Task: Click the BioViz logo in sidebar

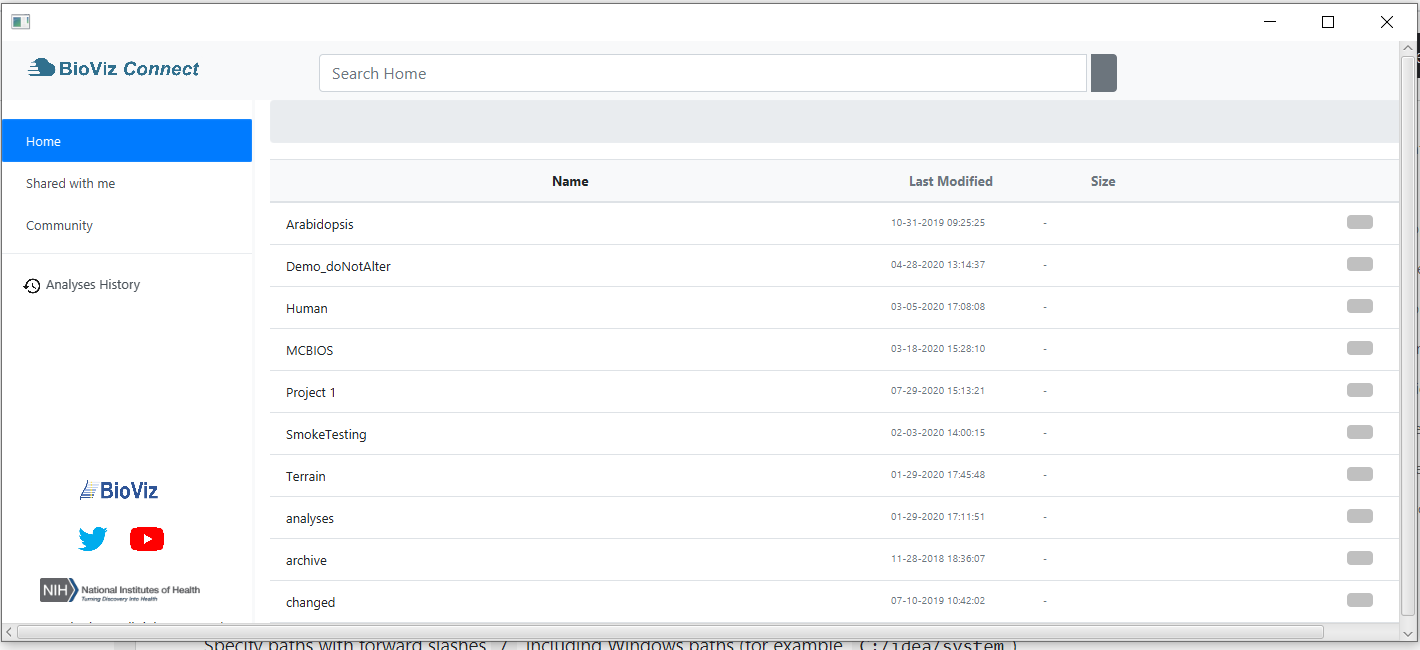Action: click(x=119, y=490)
